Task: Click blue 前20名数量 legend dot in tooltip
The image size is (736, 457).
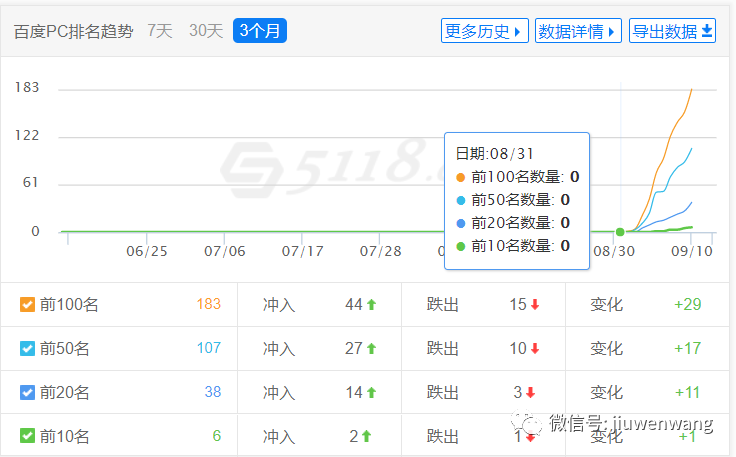Action: point(460,223)
